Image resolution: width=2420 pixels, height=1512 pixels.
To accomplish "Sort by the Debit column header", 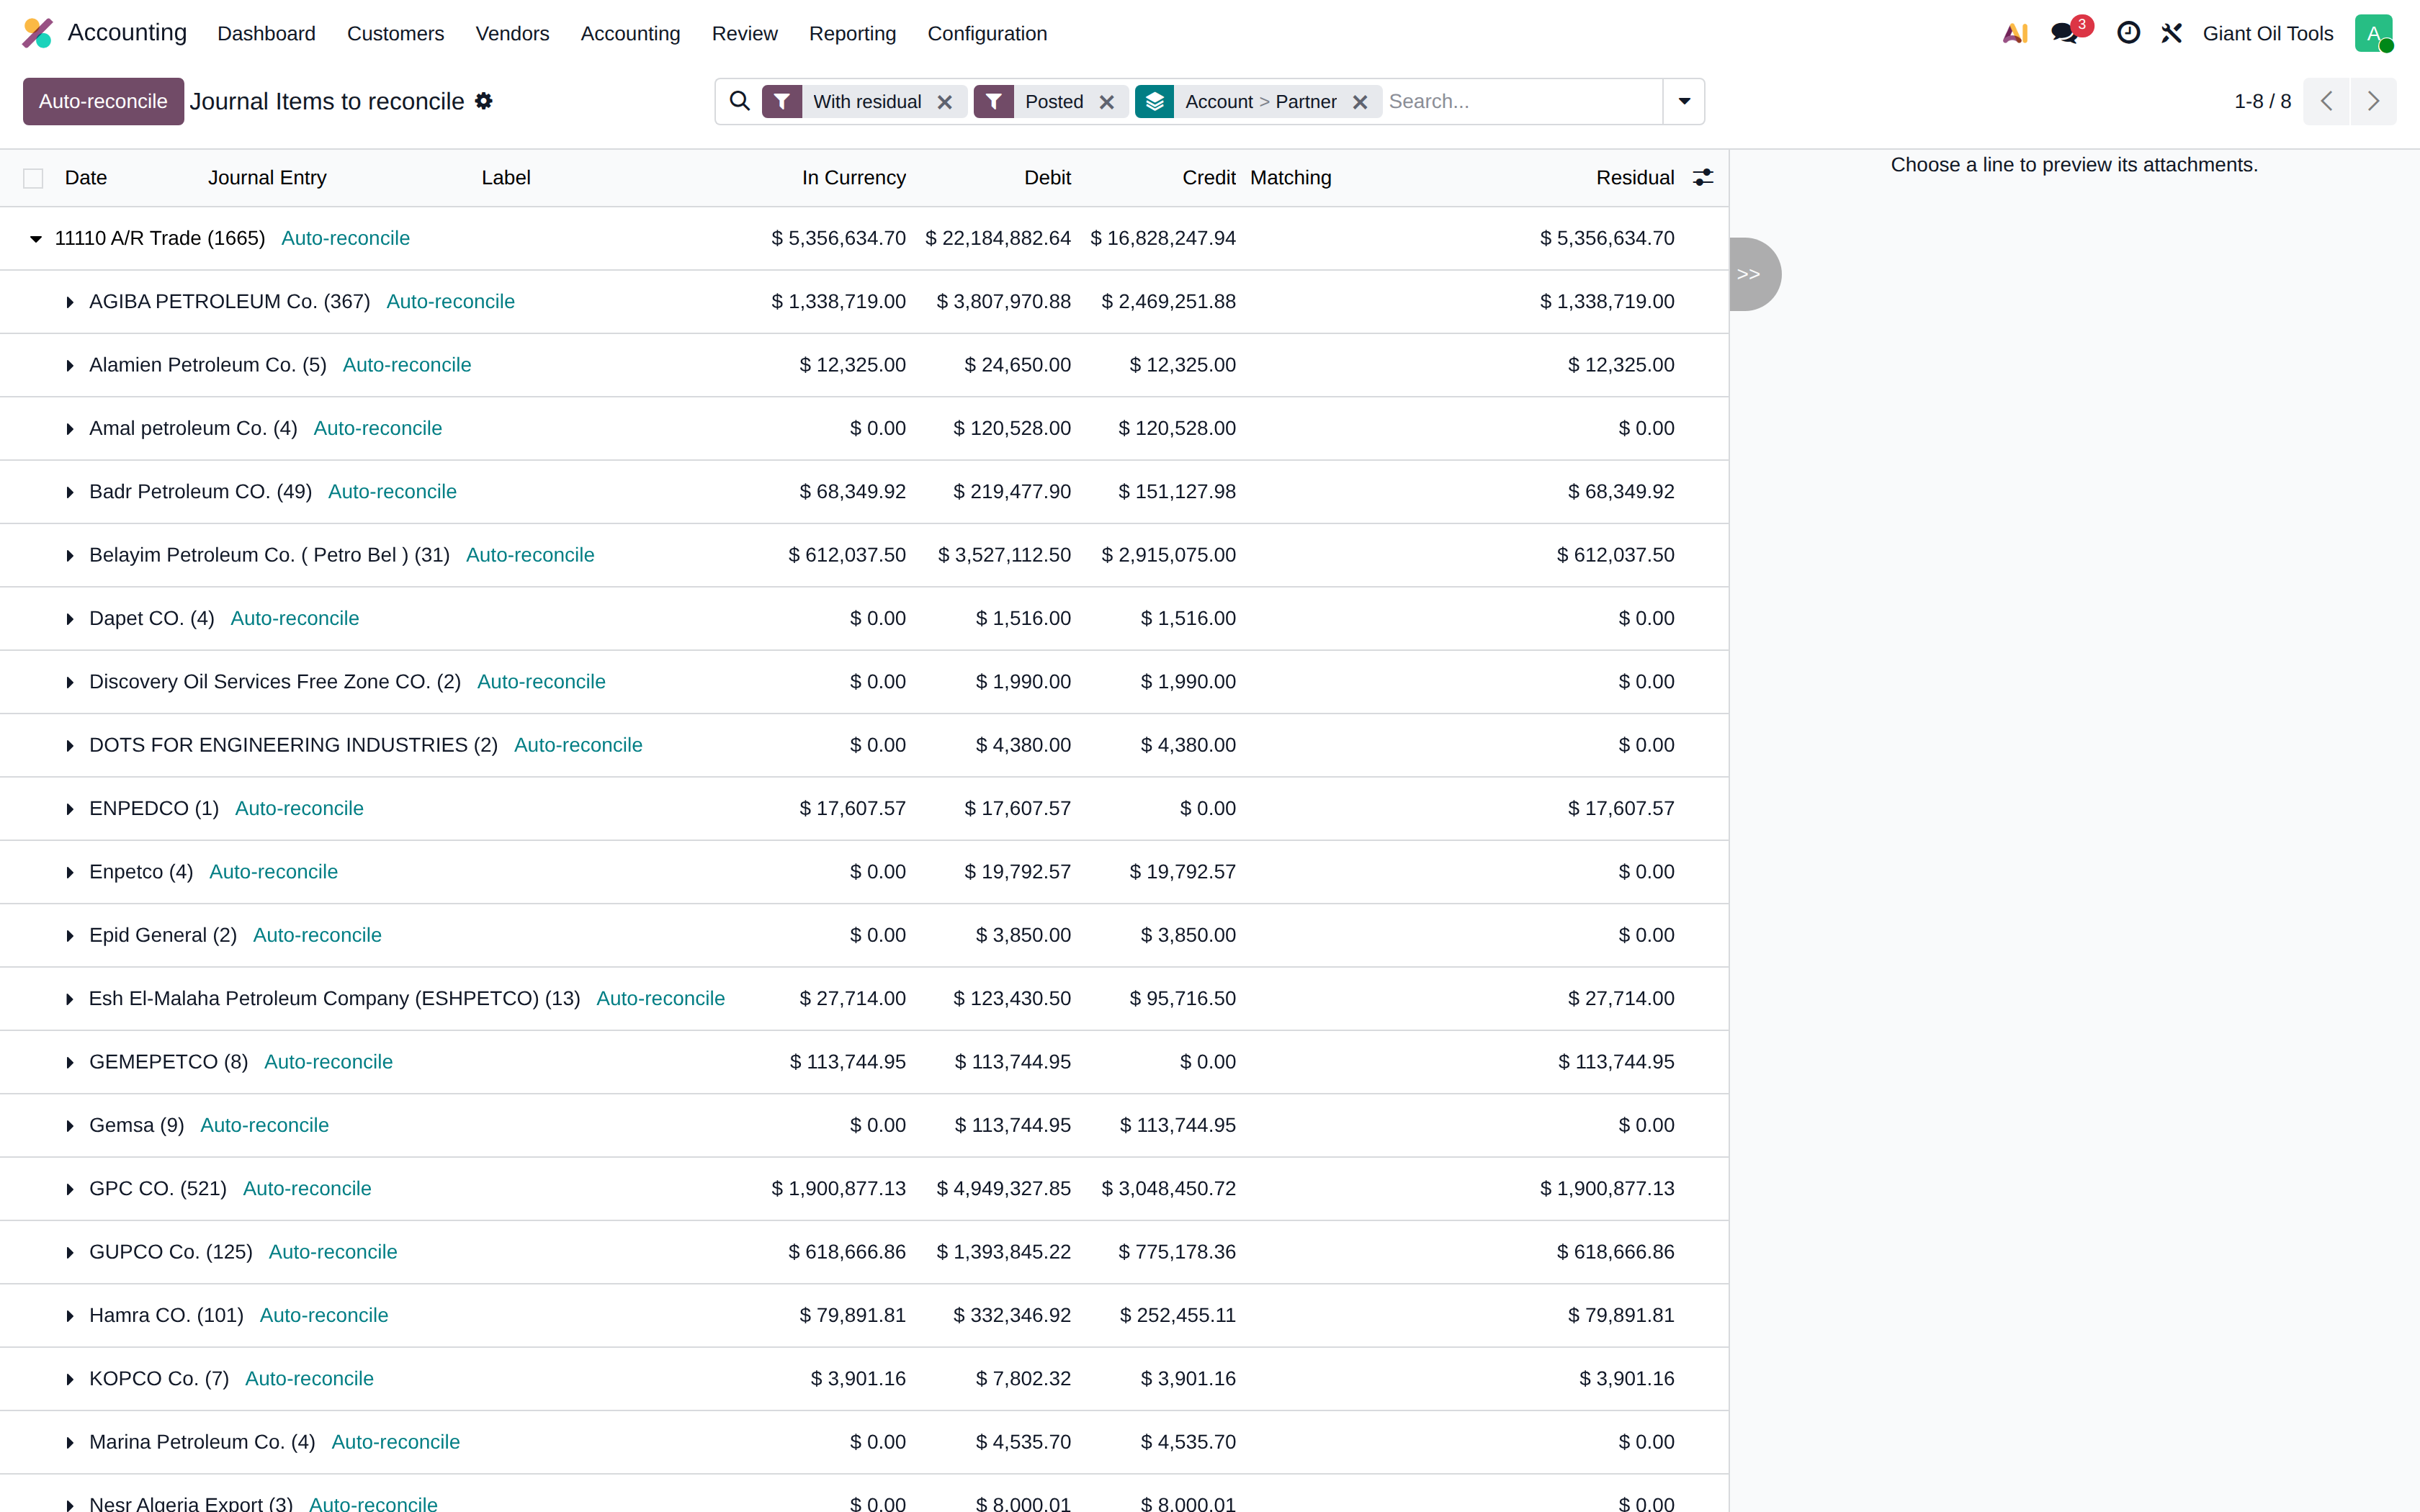I will pyautogui.click(x=1047, y=177).
